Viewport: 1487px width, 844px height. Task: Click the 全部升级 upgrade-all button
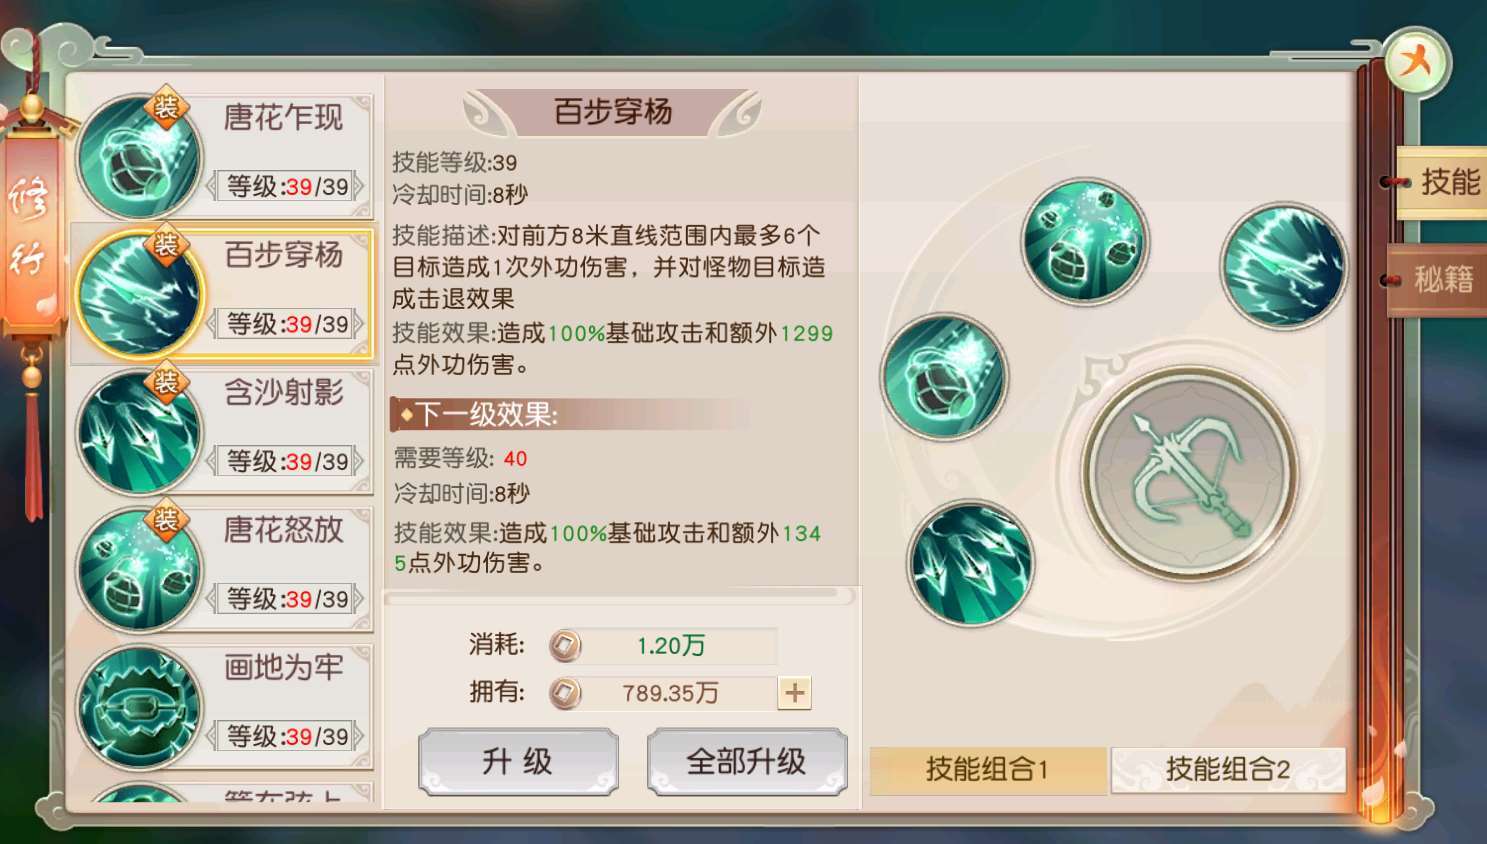tap(747, 762)
